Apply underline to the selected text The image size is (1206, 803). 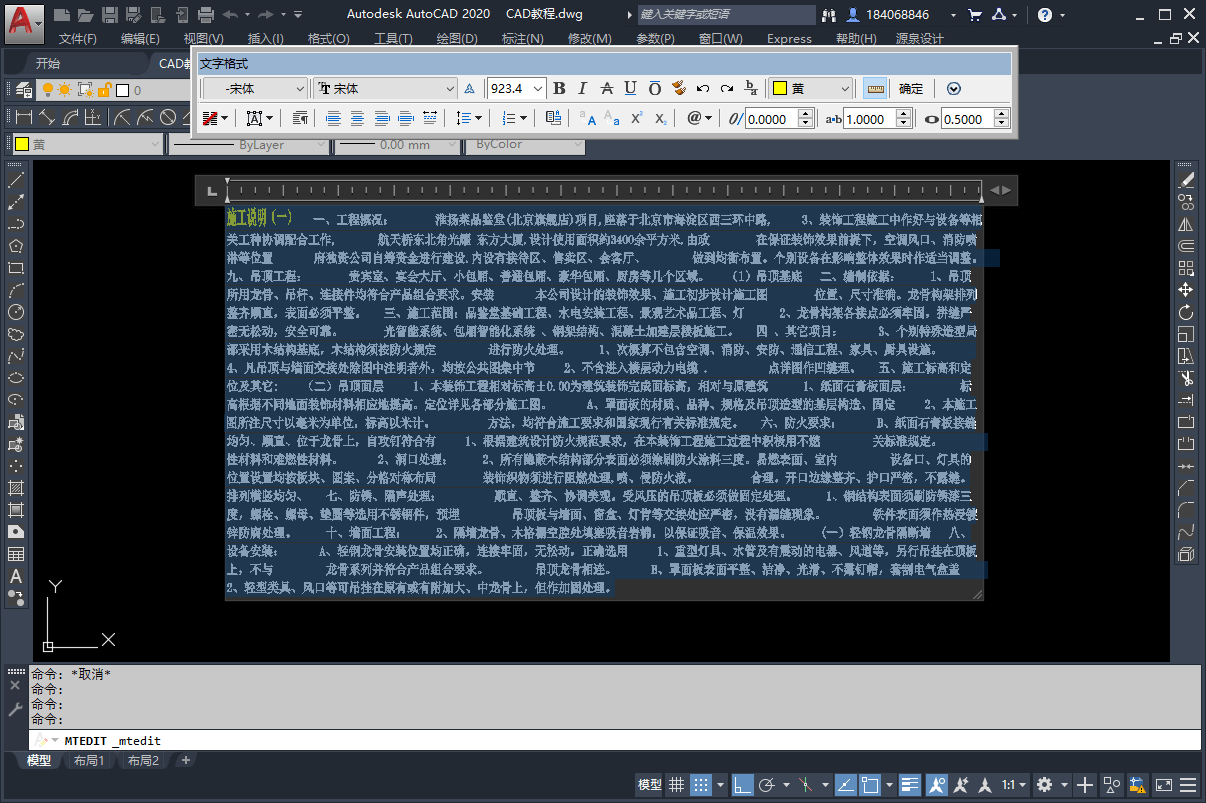[629, 88]
